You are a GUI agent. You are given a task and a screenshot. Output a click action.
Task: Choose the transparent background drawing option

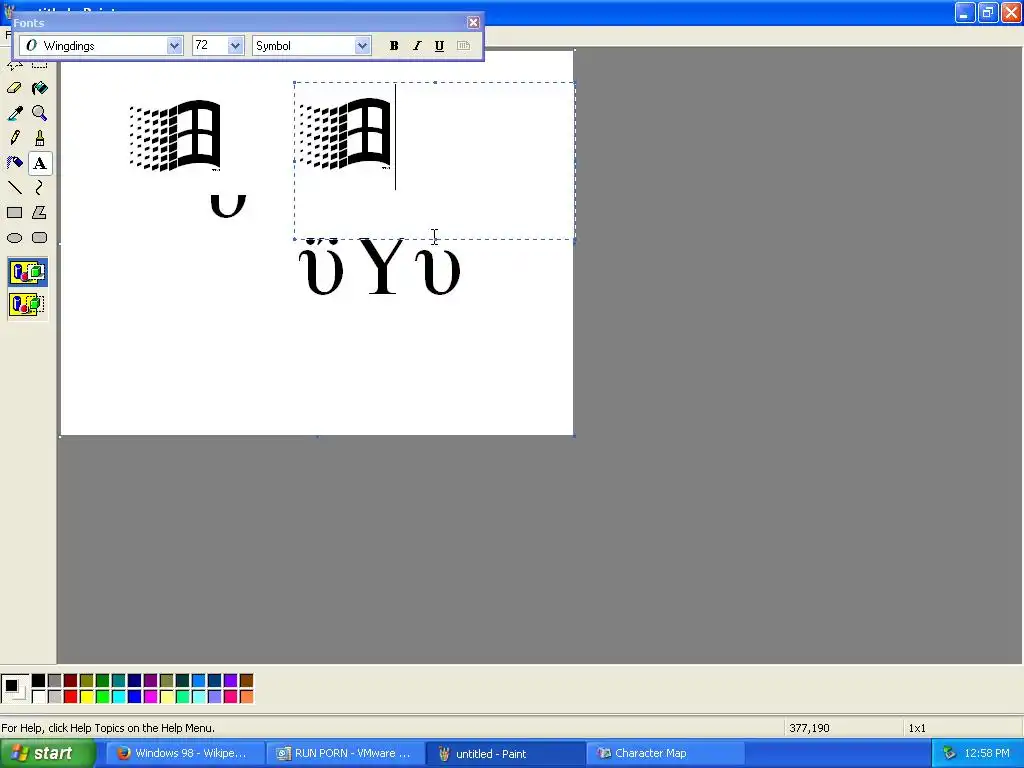(x=27, y=304)
